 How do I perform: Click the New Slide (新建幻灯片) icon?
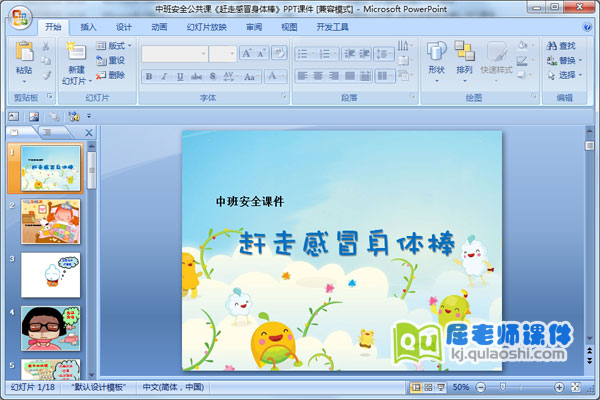click(x=76, y=51)
